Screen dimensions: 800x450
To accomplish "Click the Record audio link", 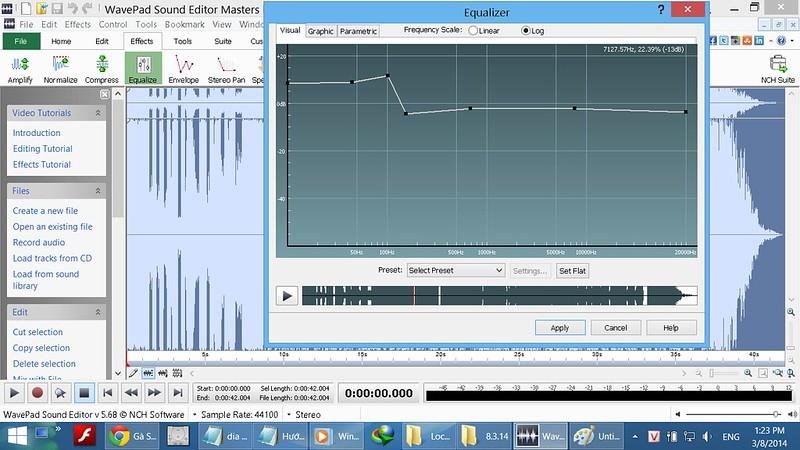I will pos(39,242).
